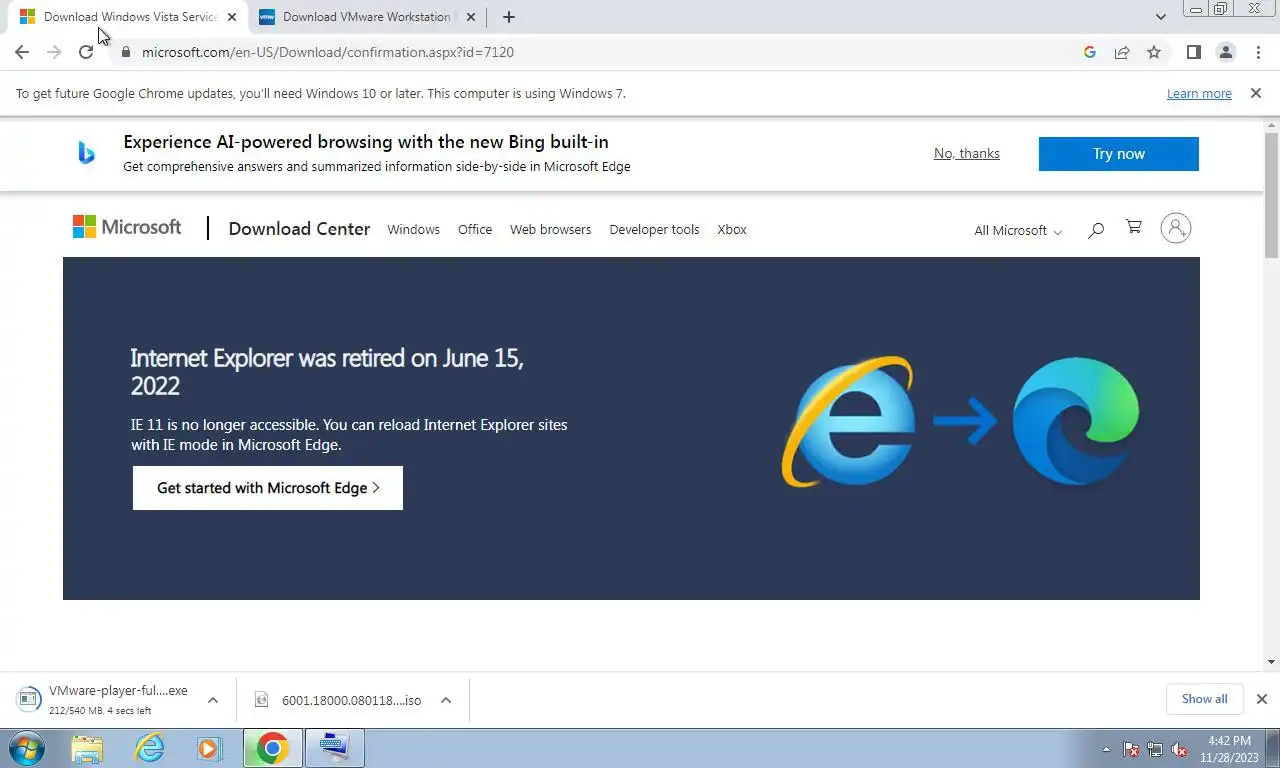Open the shopping cart icon

(1134, 228)
